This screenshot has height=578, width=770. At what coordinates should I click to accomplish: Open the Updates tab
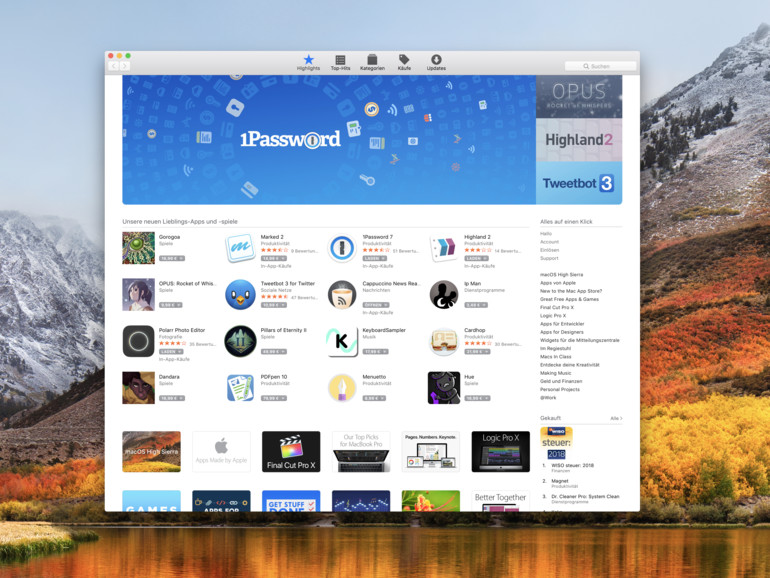pyautogui.click(x=436, y=63)
